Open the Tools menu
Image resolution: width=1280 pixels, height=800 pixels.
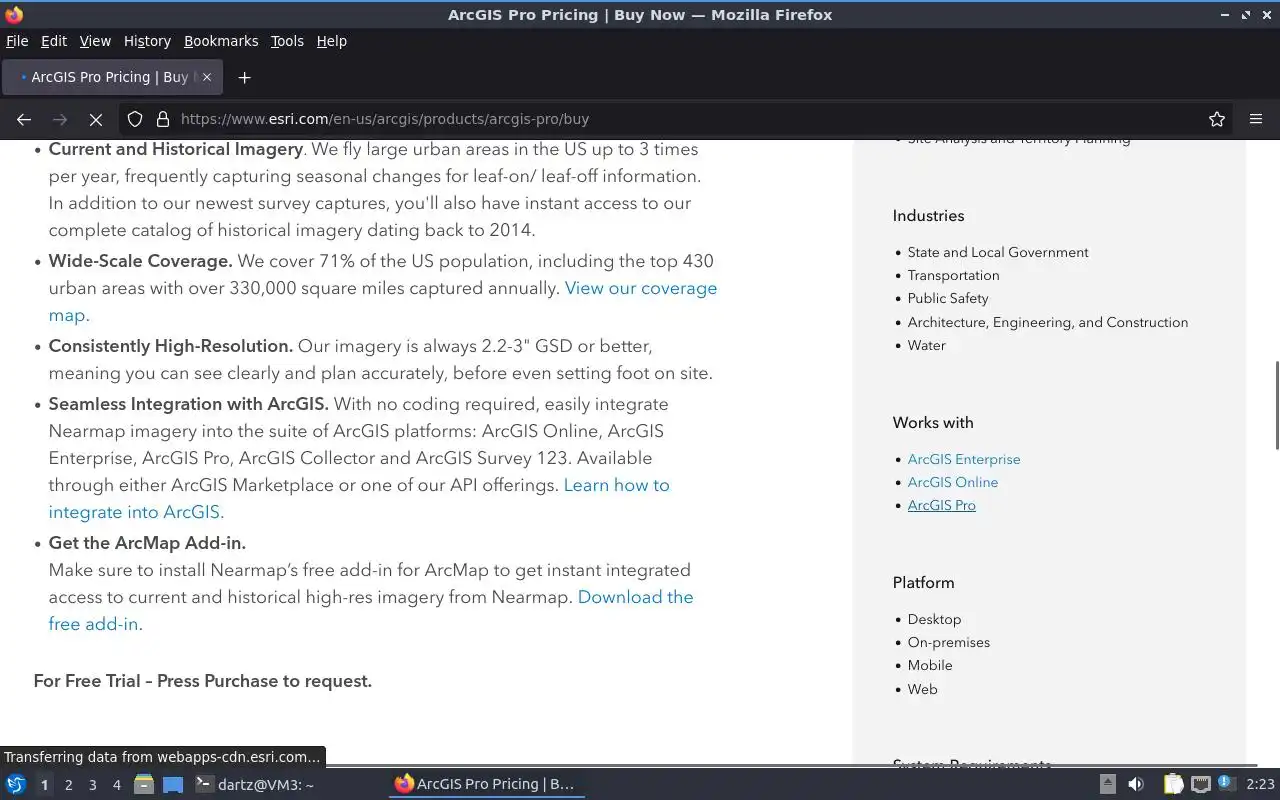[287, 41]
